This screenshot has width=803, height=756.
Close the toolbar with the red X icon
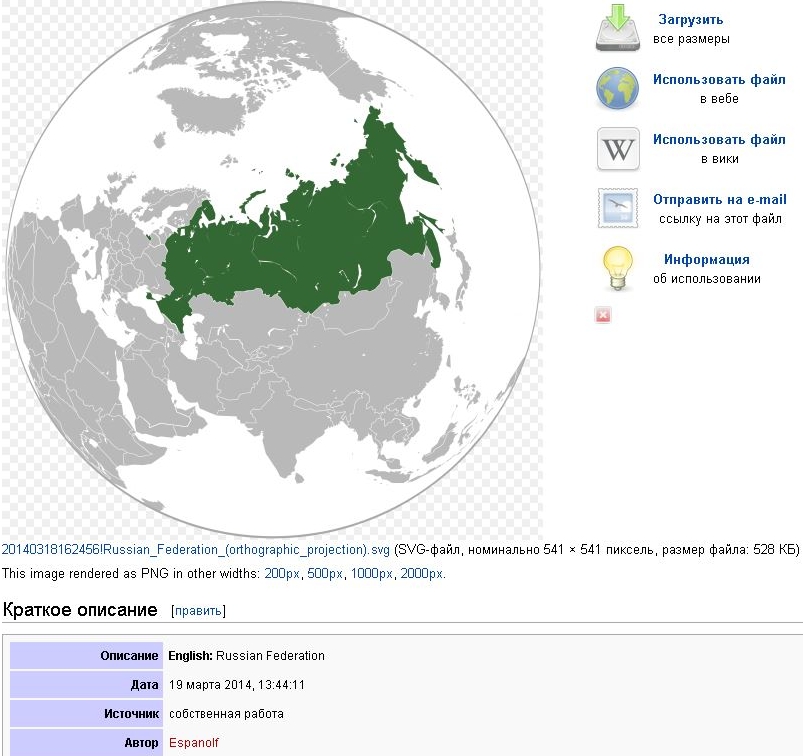tap(602, 316)
